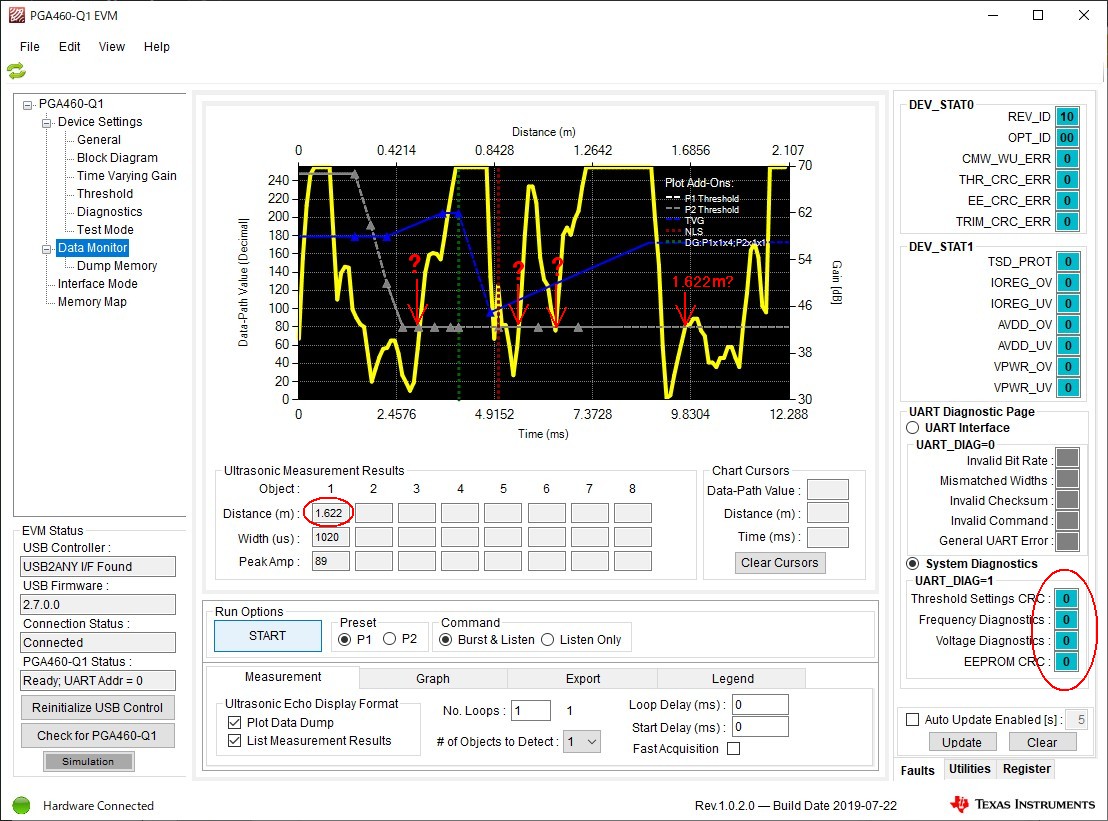Viewport: 1108px width, 821px height.
Task: Click the No. Loops input field
Action: click(x=531, y=711)
